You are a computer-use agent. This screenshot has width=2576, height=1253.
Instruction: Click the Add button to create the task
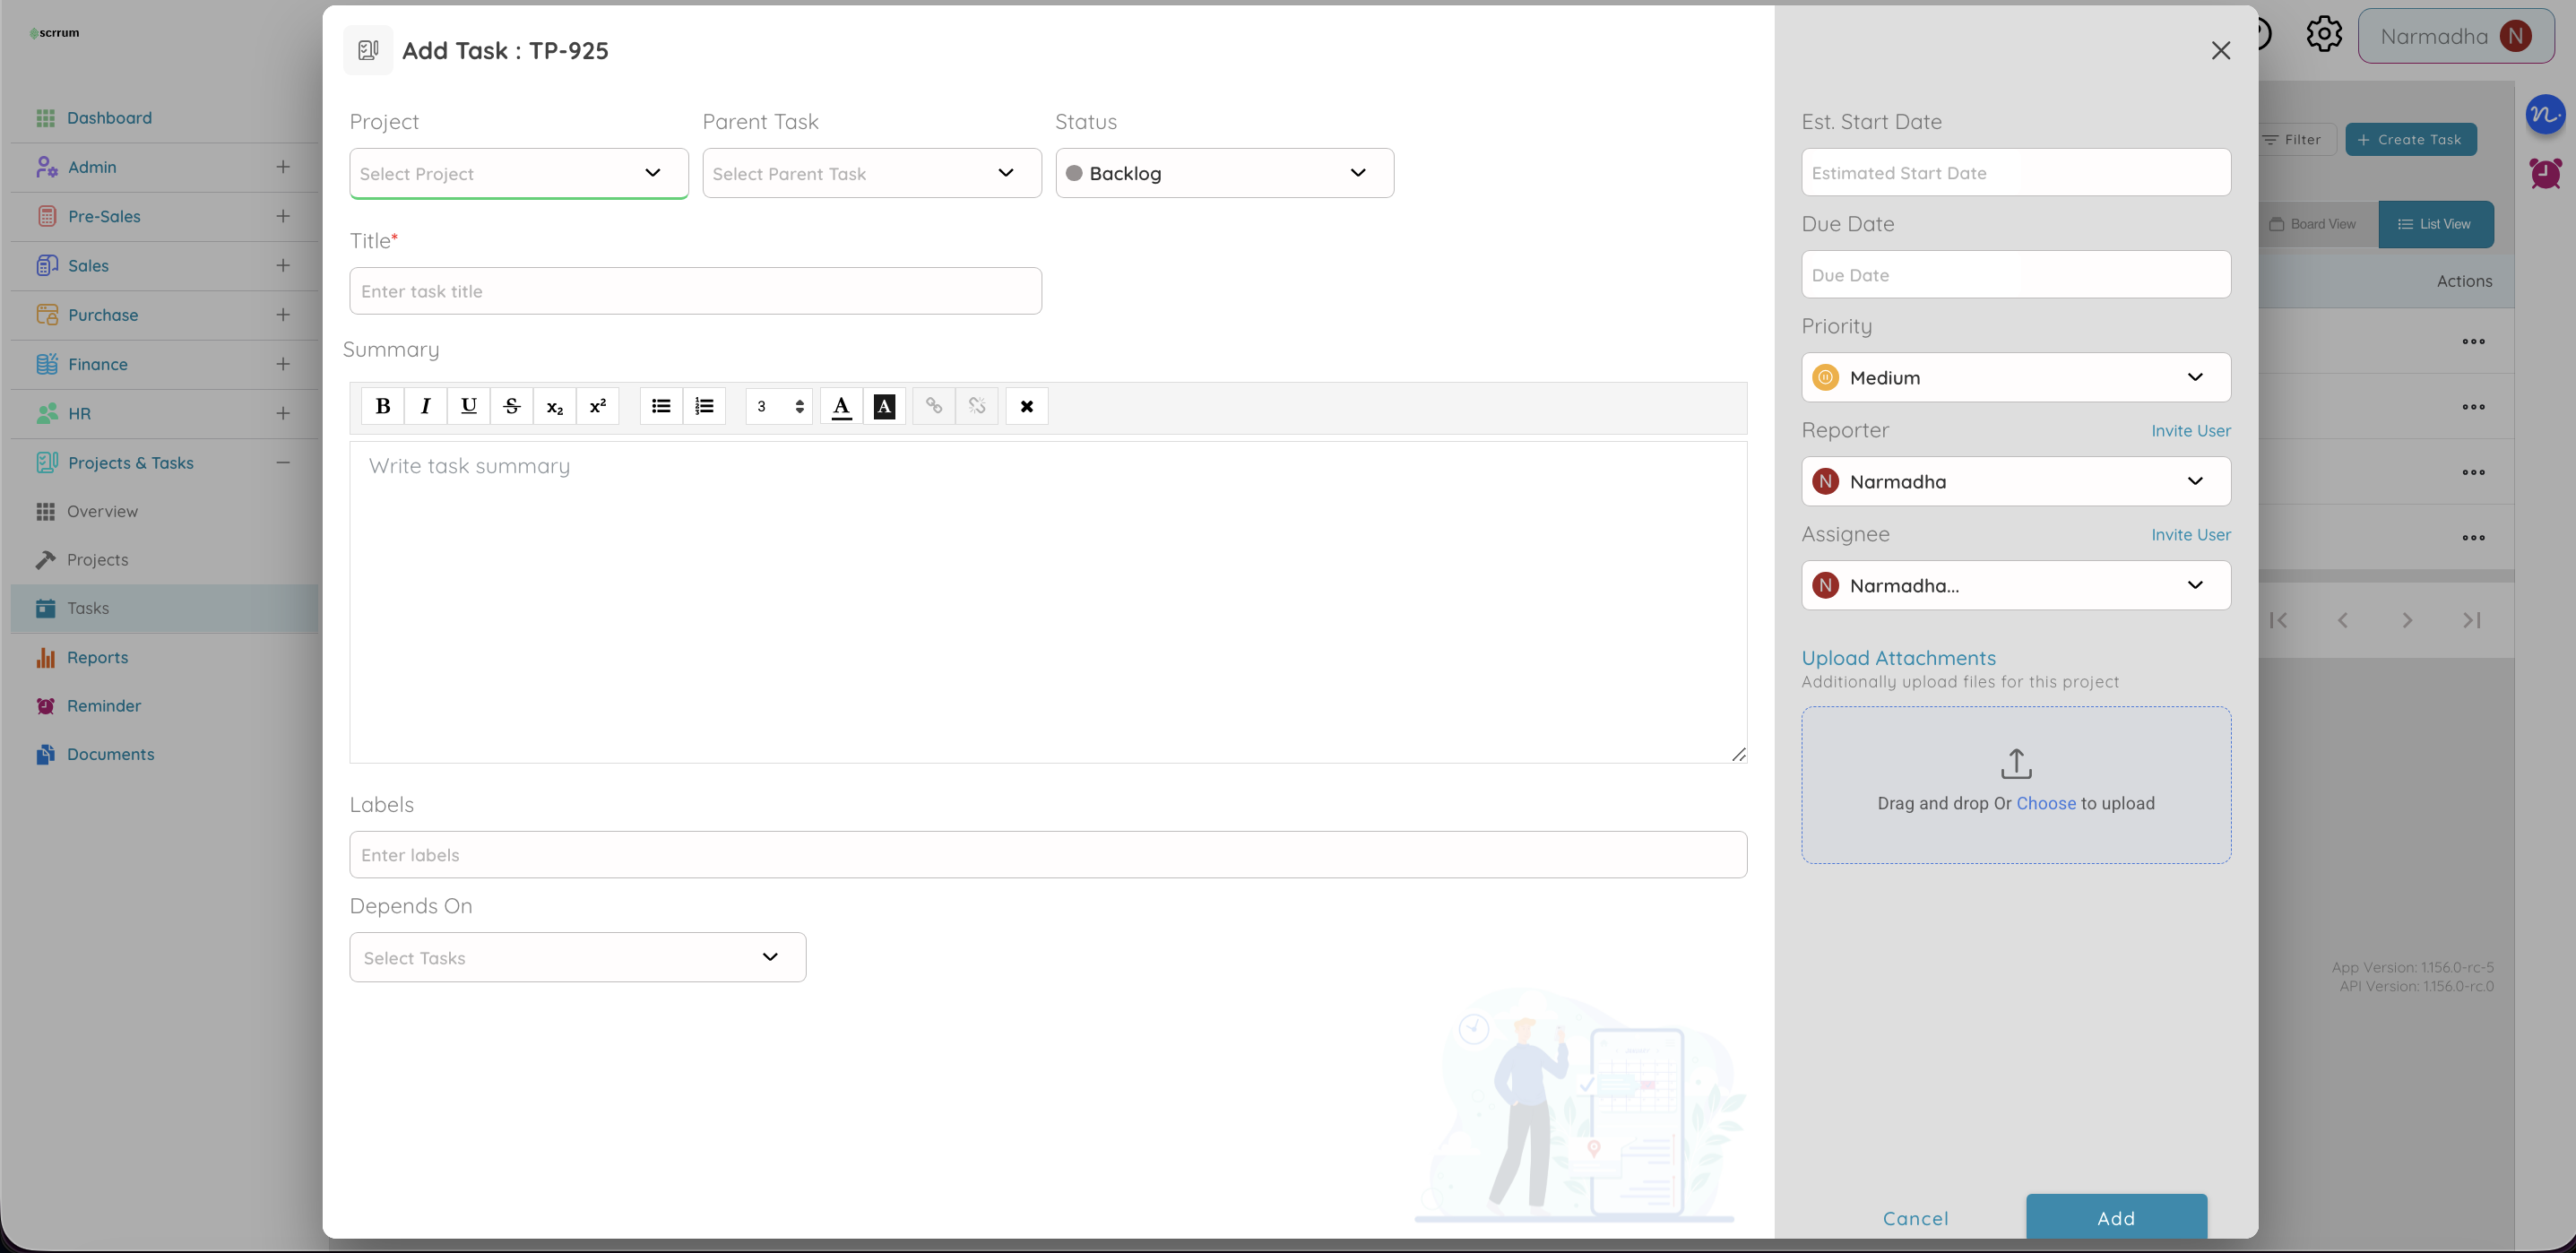tap(2116, 1218)
